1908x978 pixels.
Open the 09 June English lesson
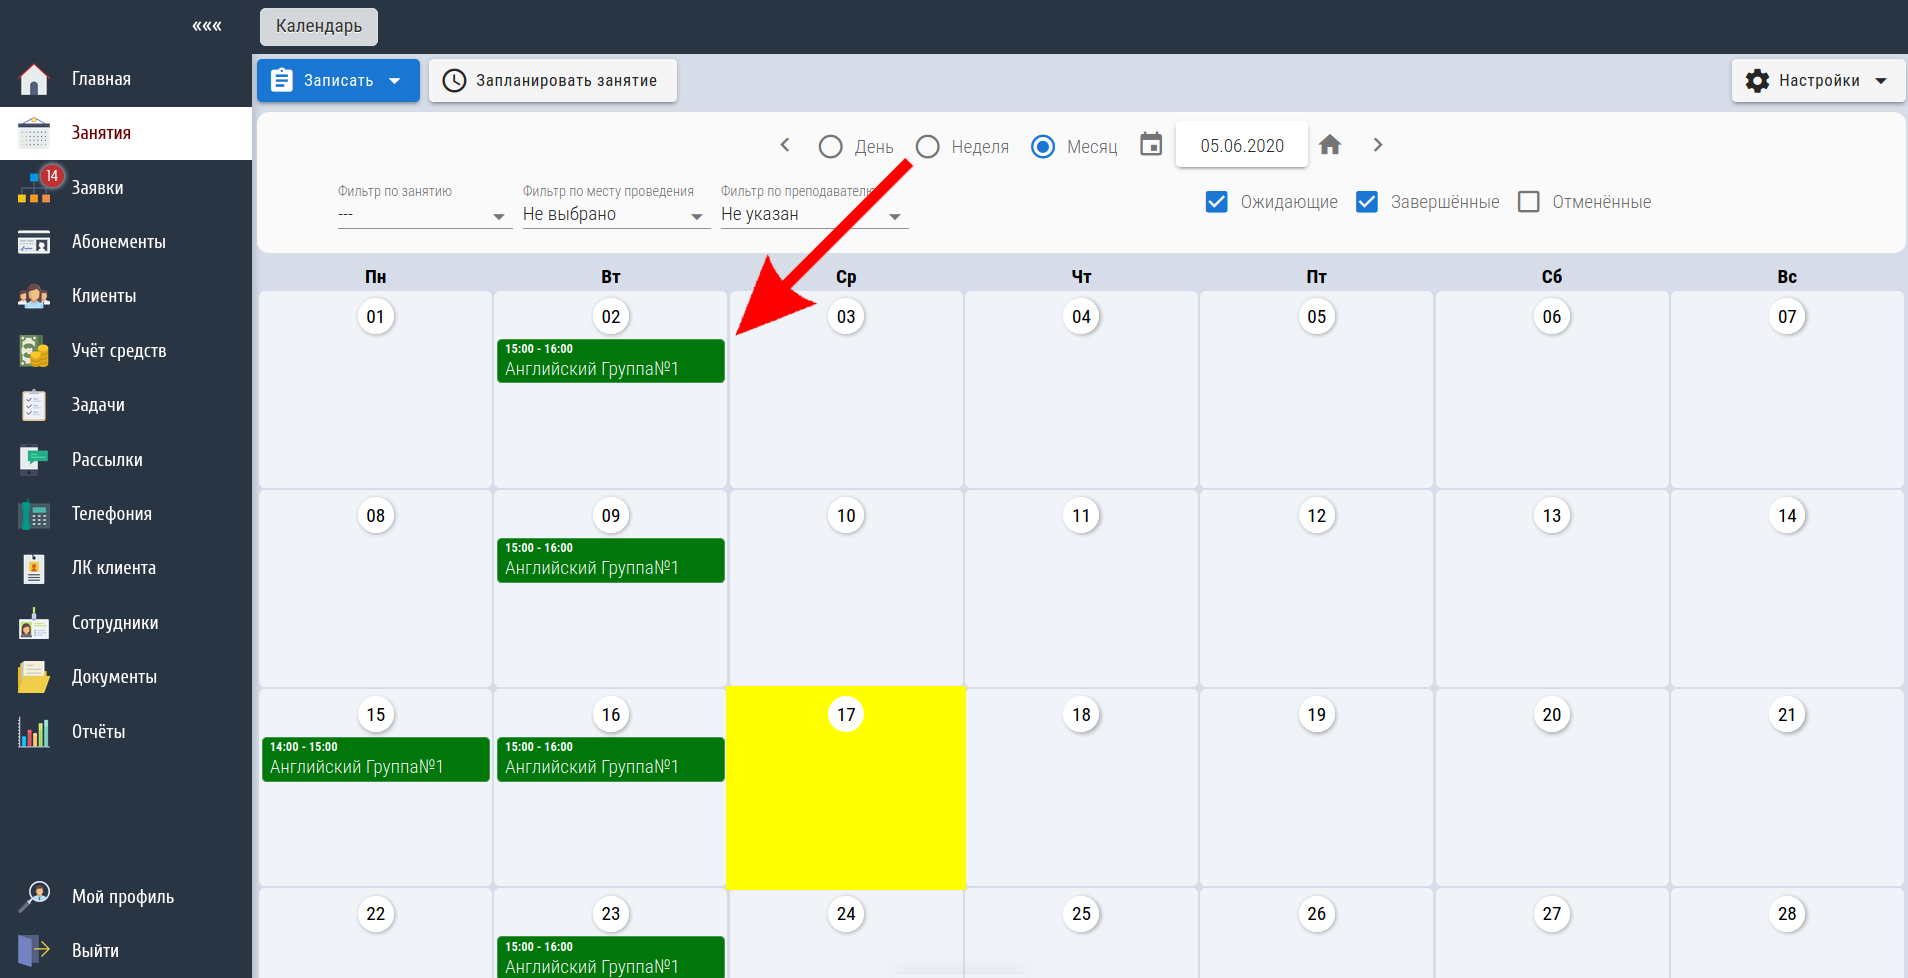coord(610,560)
